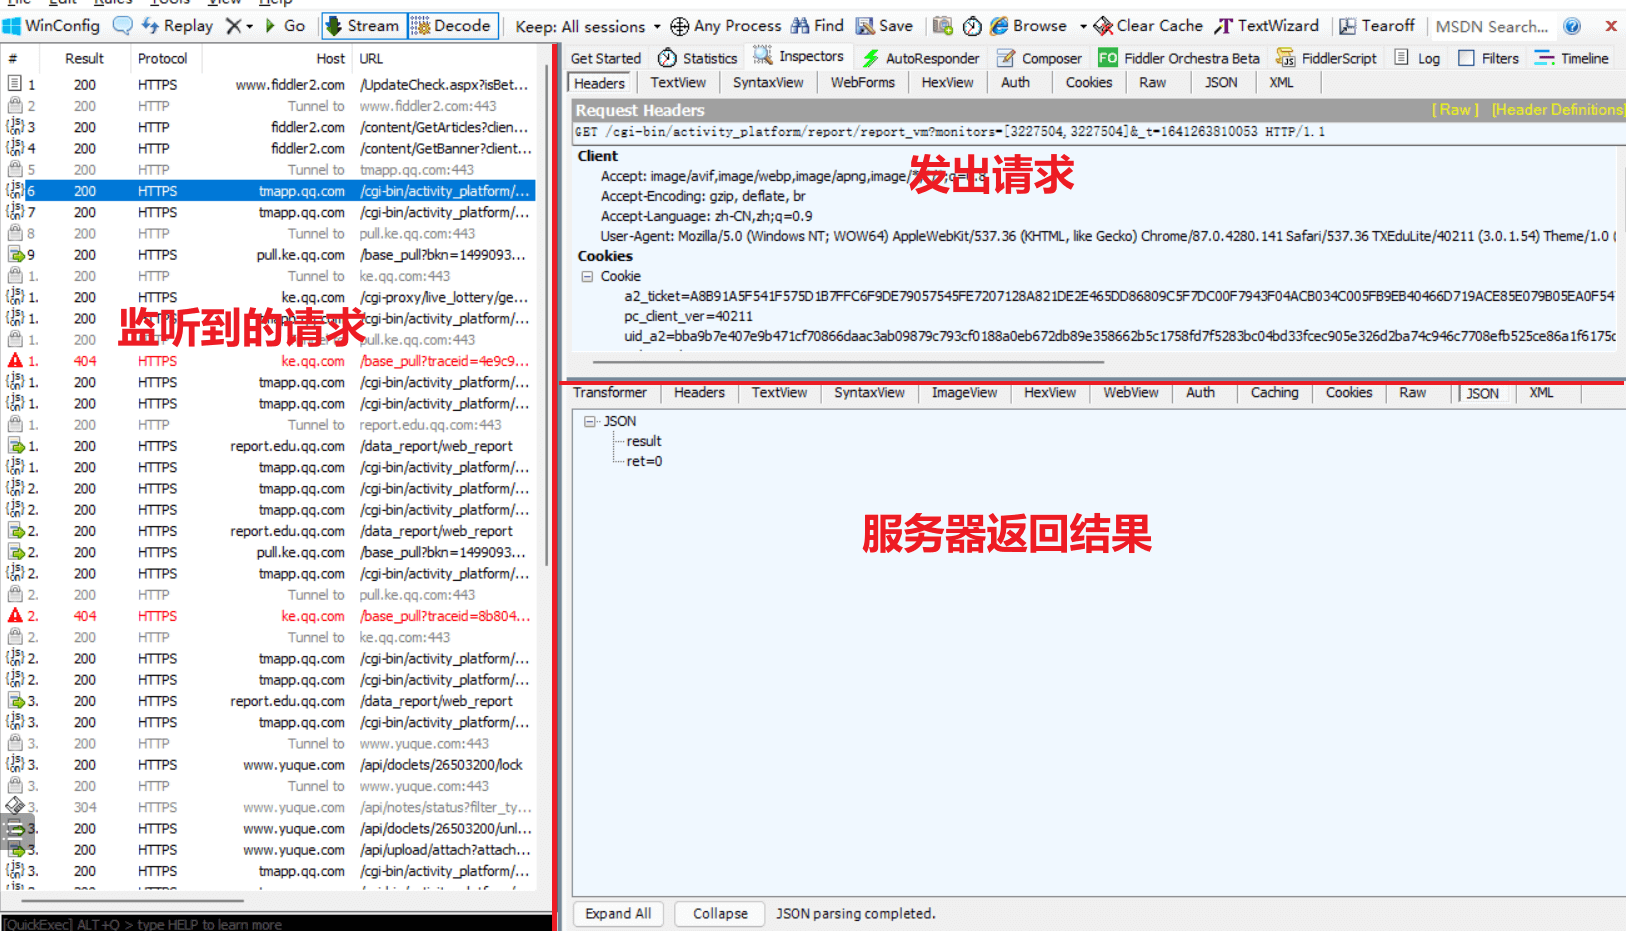Open the Keep: All sessions dropdown
This screenshot has width=1626, height=931.
(588, 26)
